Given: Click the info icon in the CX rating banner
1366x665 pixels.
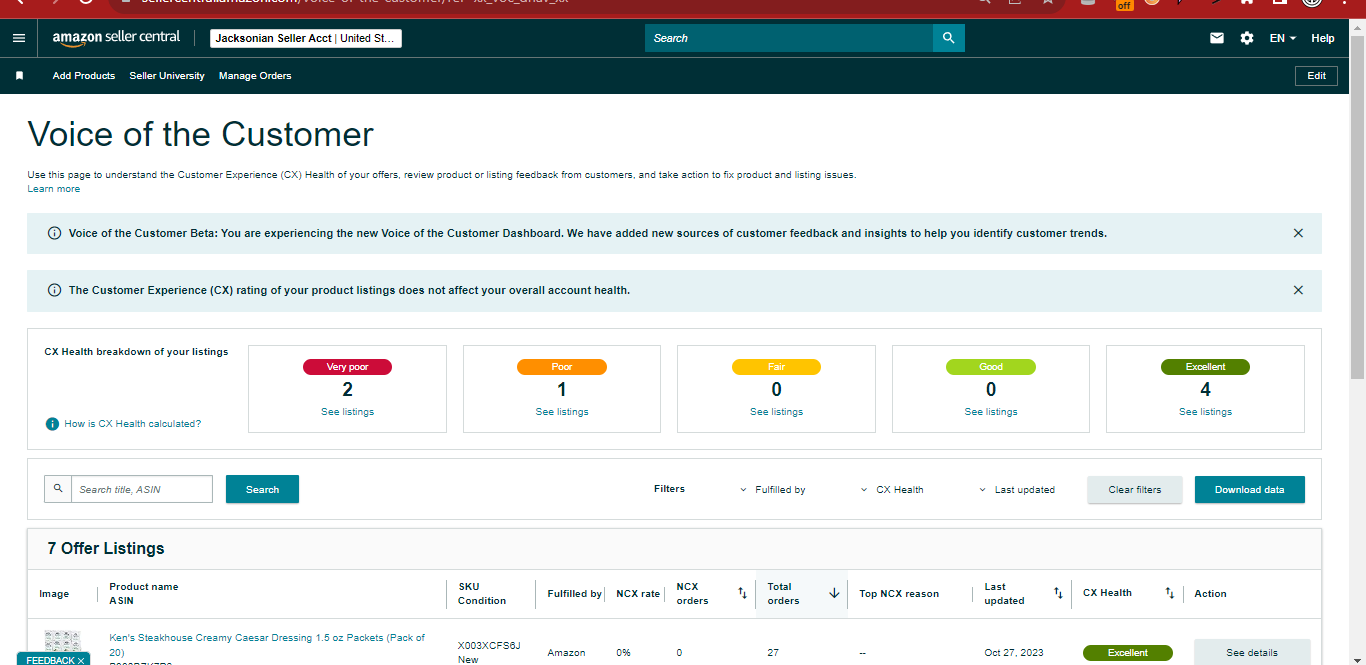Looking at the screenshot, I should coord(54,290).
